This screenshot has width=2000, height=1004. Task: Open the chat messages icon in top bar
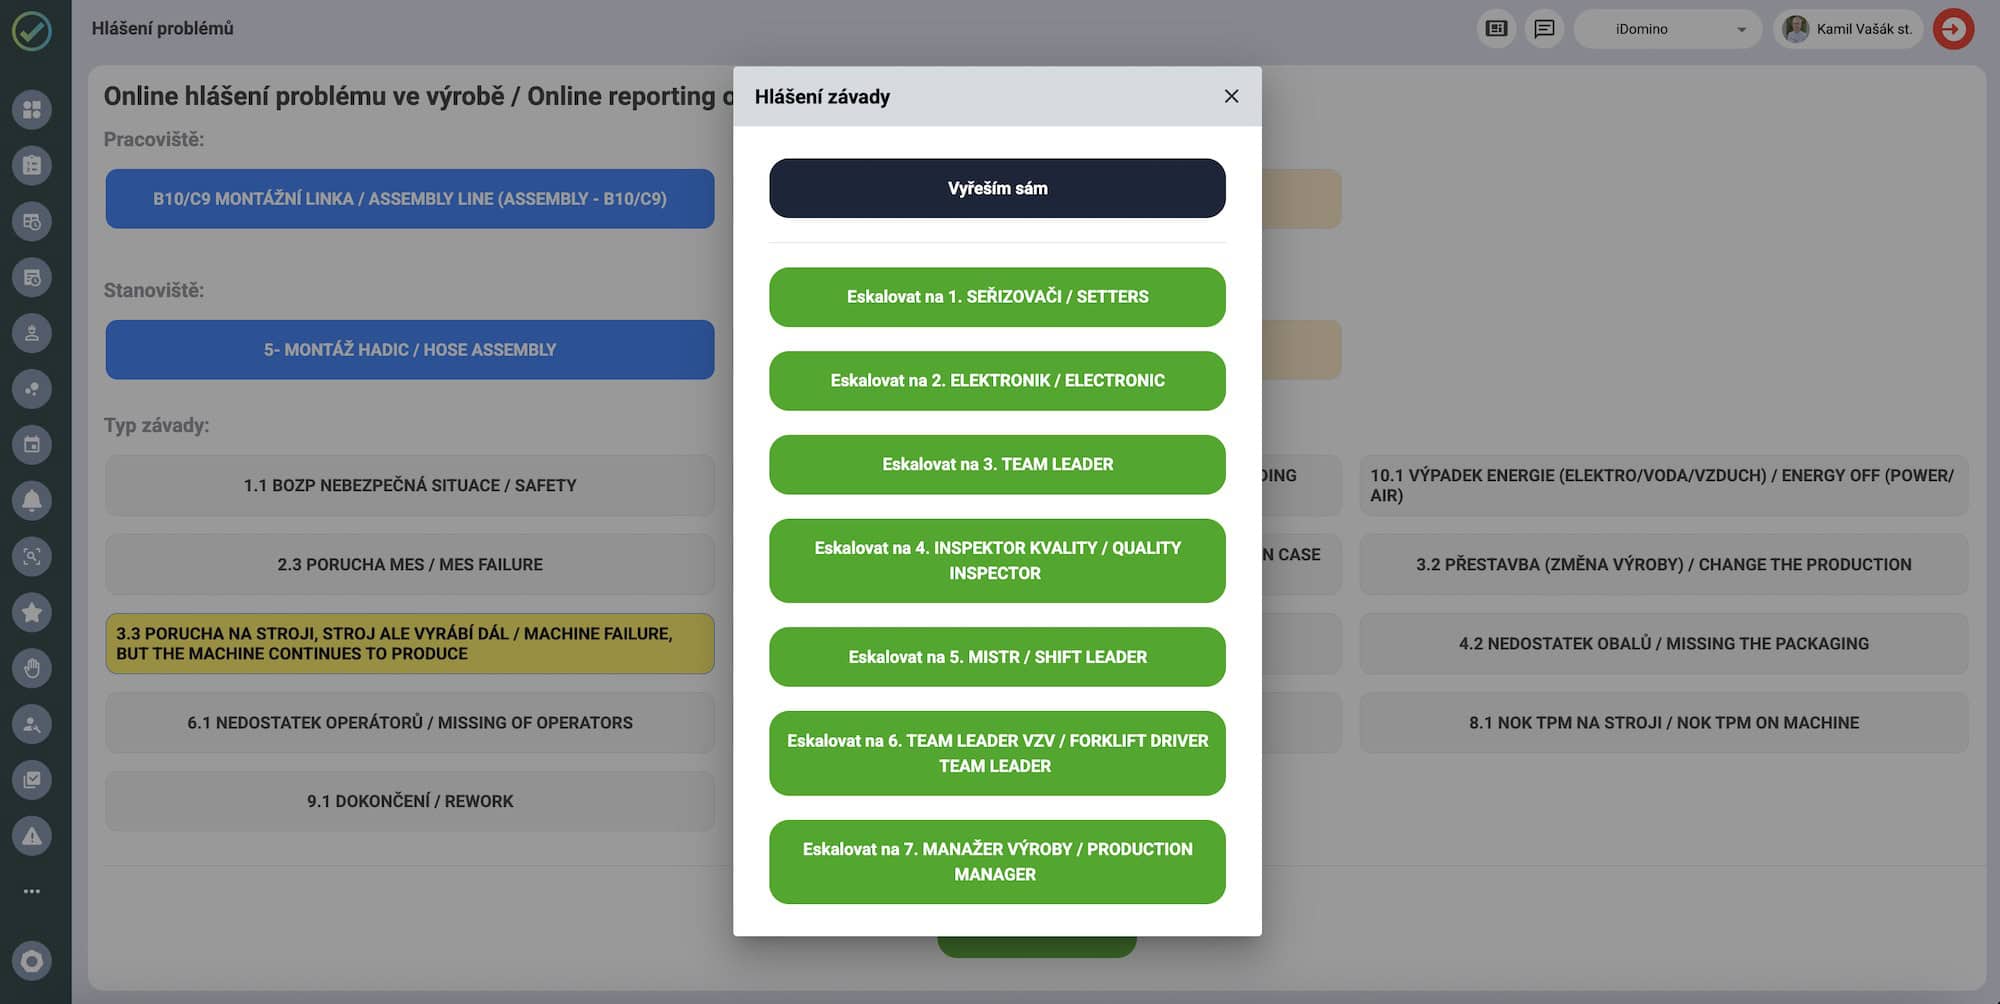coord(1544,29)
